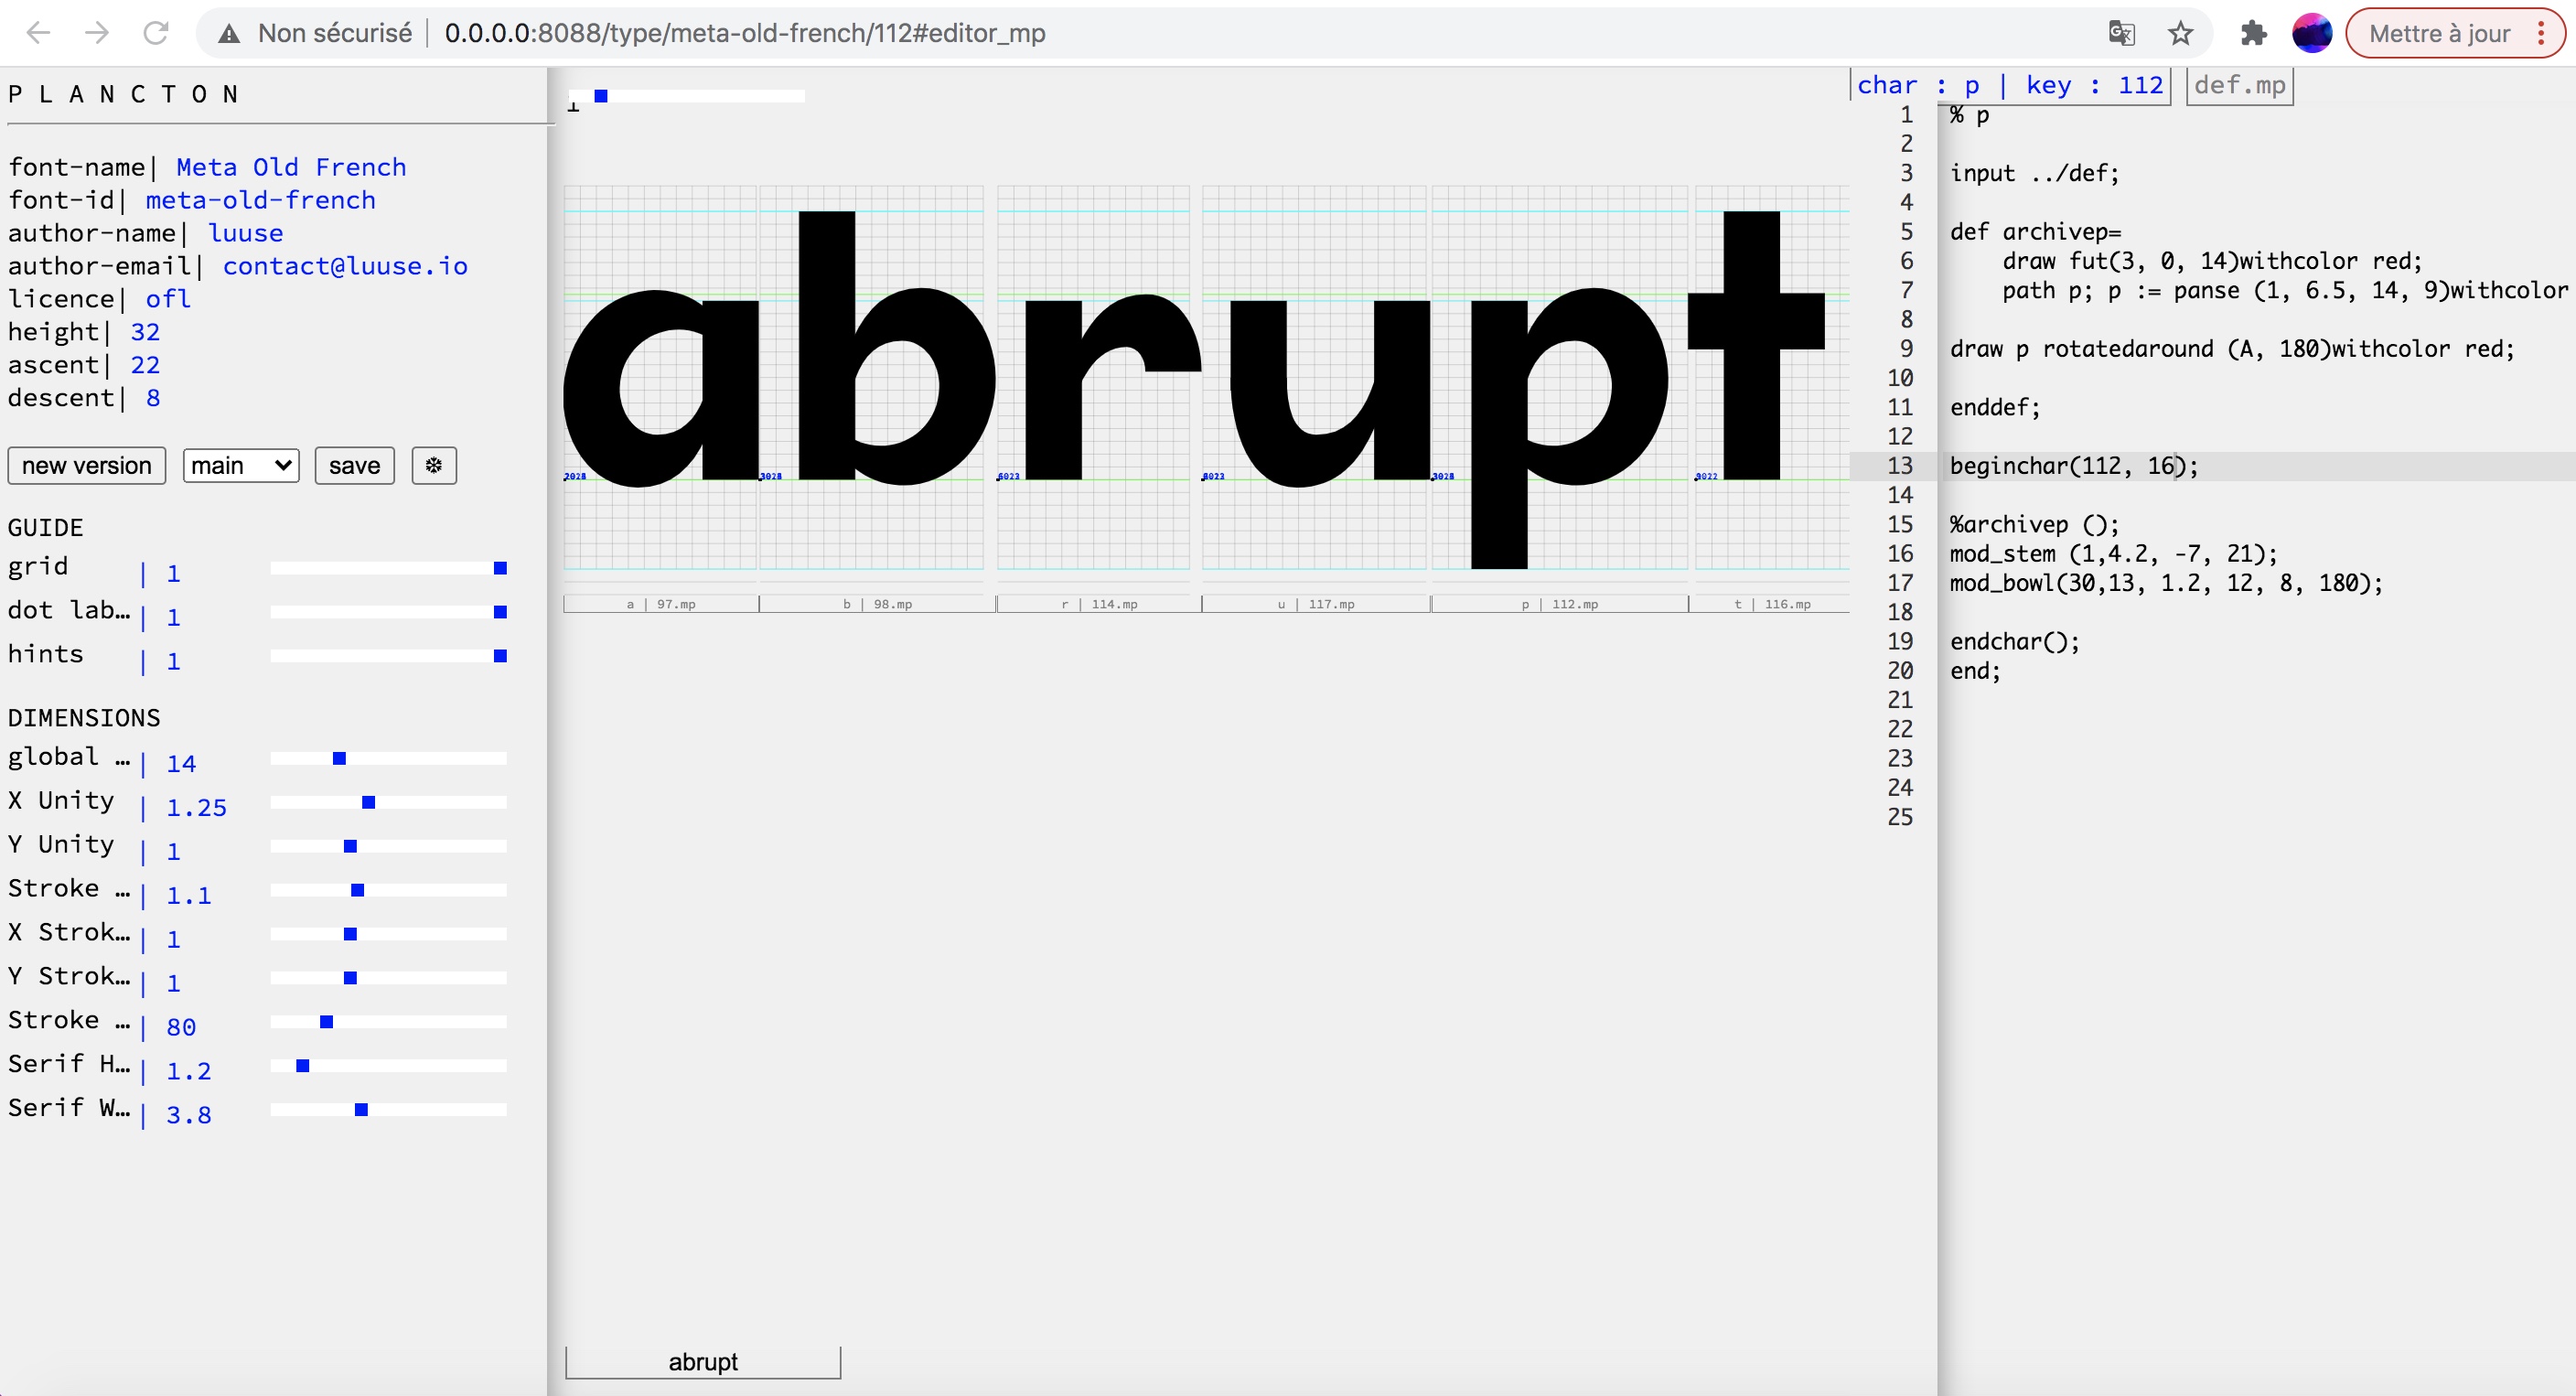
Task: Switch to the def.mp tab
Action: coord(2239,86)
